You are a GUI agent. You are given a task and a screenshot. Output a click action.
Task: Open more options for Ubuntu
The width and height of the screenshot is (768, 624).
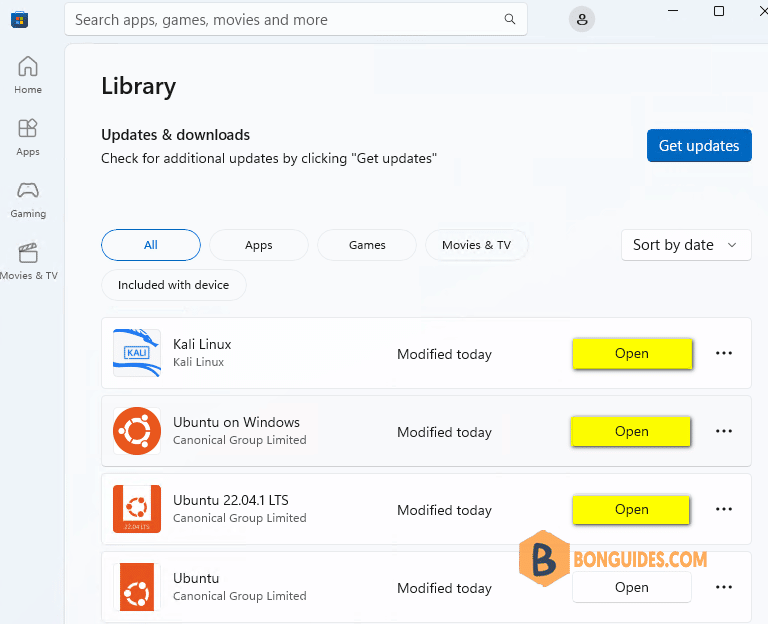click(724, 587)
